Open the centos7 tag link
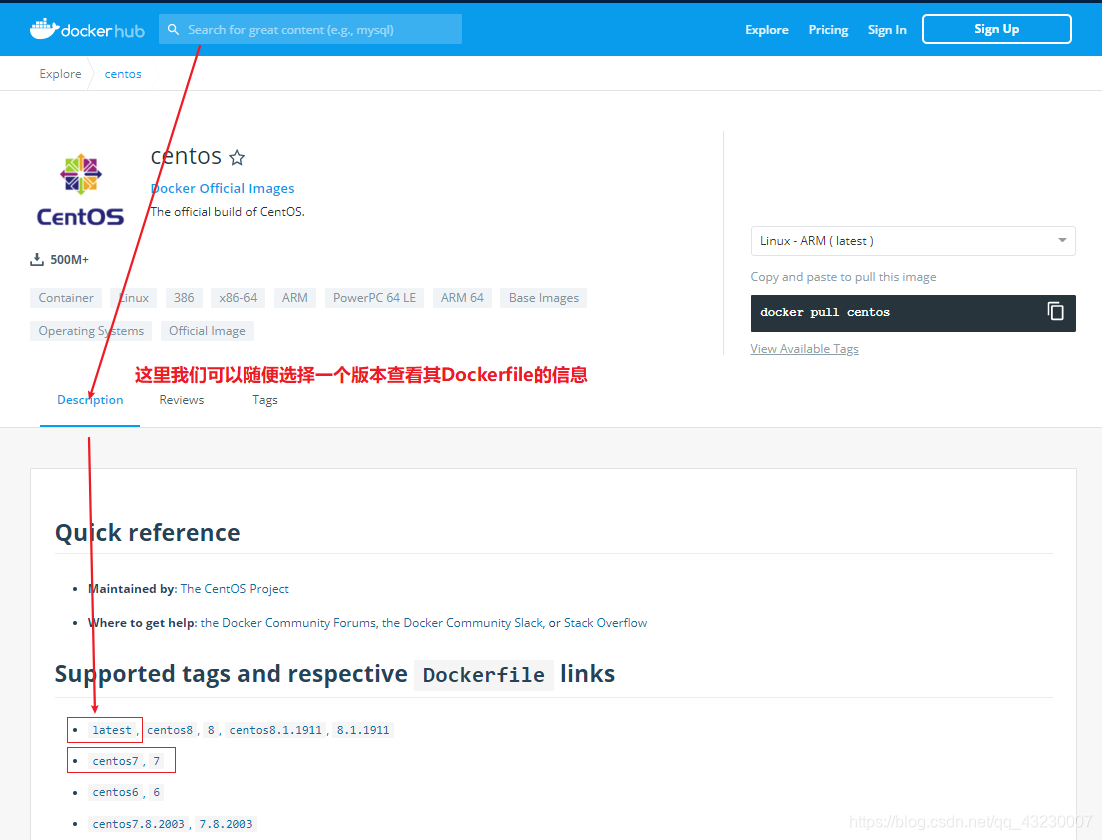This screenshot has height=840, width=1102. click(x=115, y=761)
